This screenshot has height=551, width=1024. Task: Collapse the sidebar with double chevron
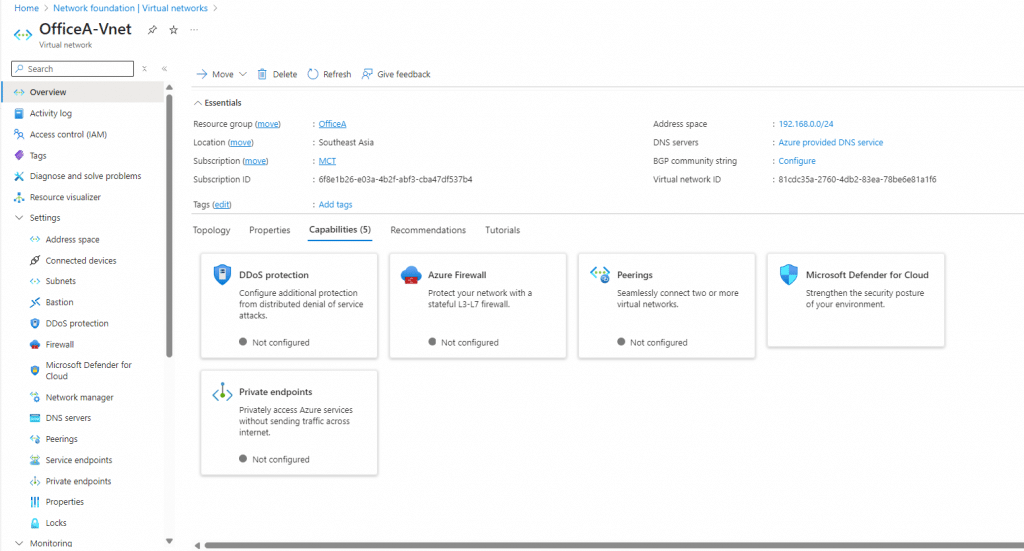(x=164, y=69)
